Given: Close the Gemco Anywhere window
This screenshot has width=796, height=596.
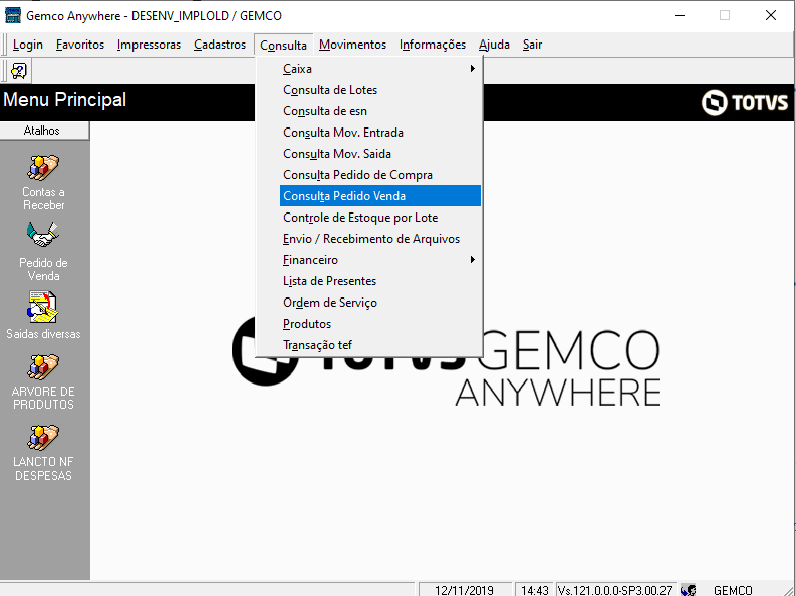Looking at the screenshot, I should click(x=771, y=15).
